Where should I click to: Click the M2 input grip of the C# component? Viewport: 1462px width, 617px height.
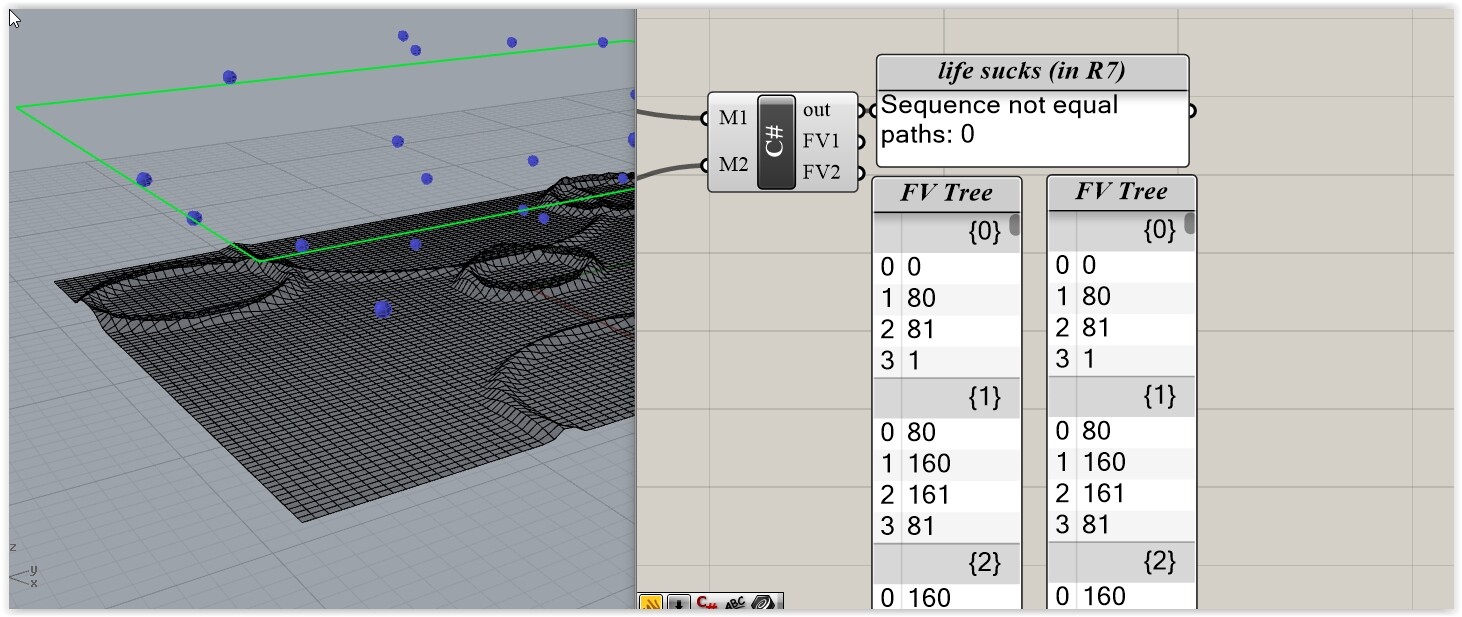pyautogui.click(x=703, y=165)
